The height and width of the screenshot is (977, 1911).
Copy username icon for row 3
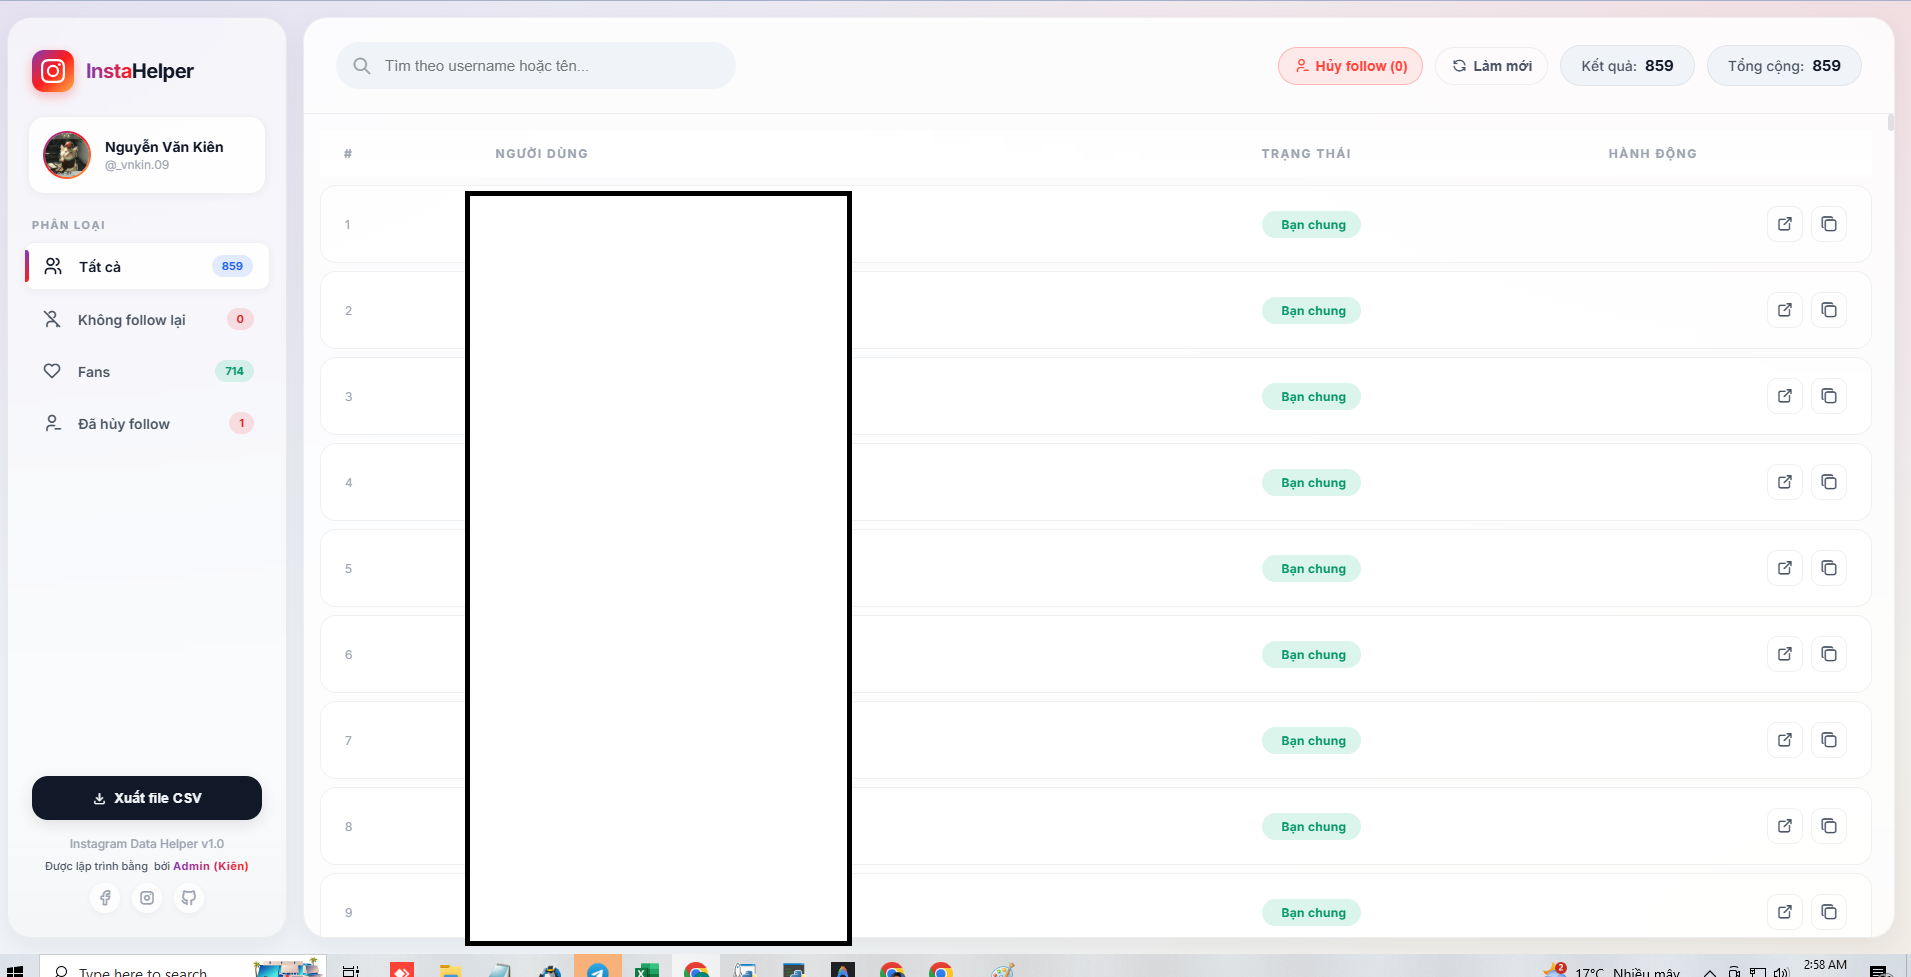pos(1829,396)
